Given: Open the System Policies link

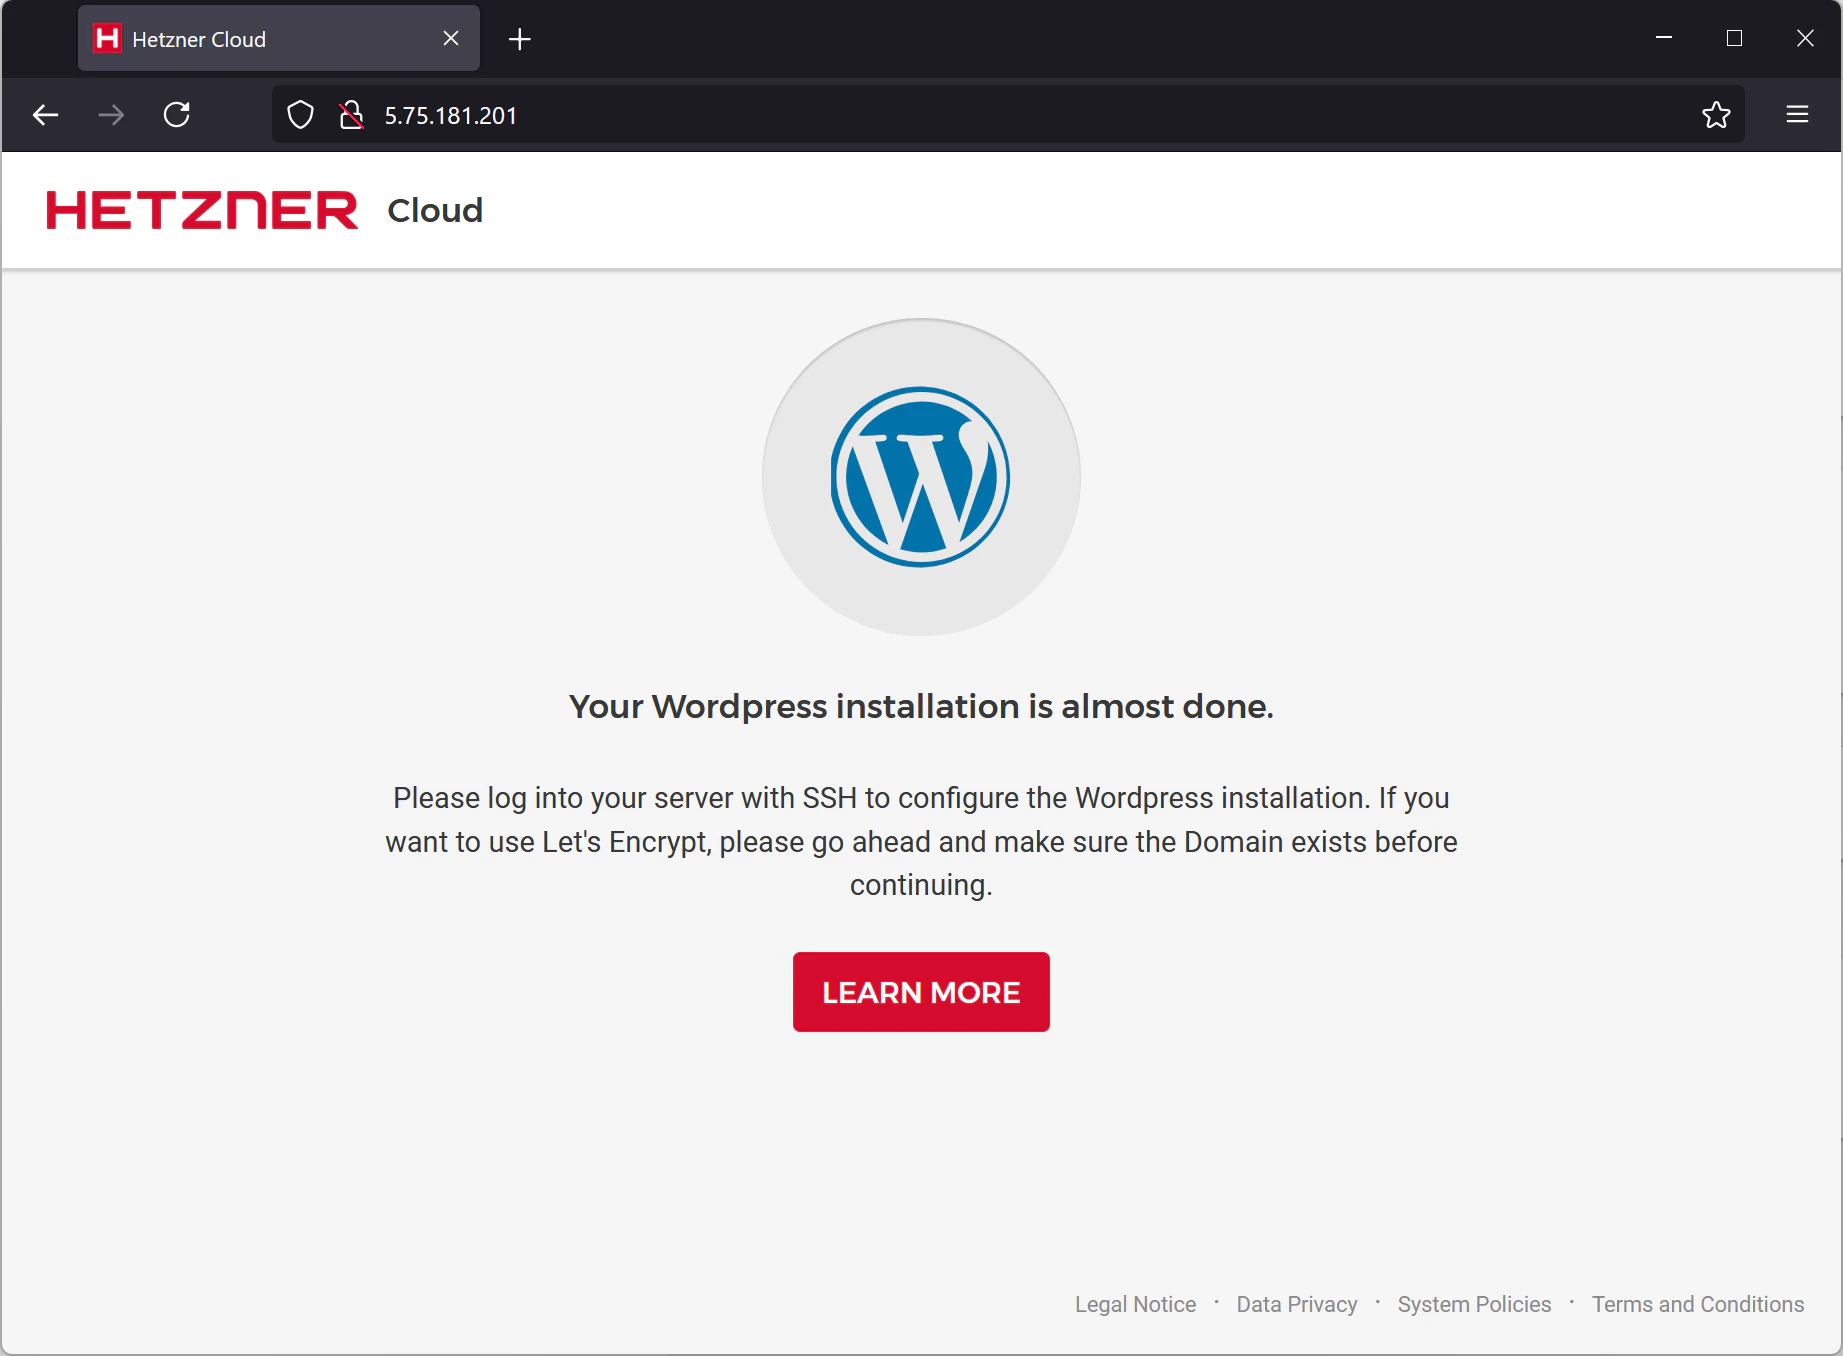Looking at the screenshot, I should (x=1474, y=1304).
